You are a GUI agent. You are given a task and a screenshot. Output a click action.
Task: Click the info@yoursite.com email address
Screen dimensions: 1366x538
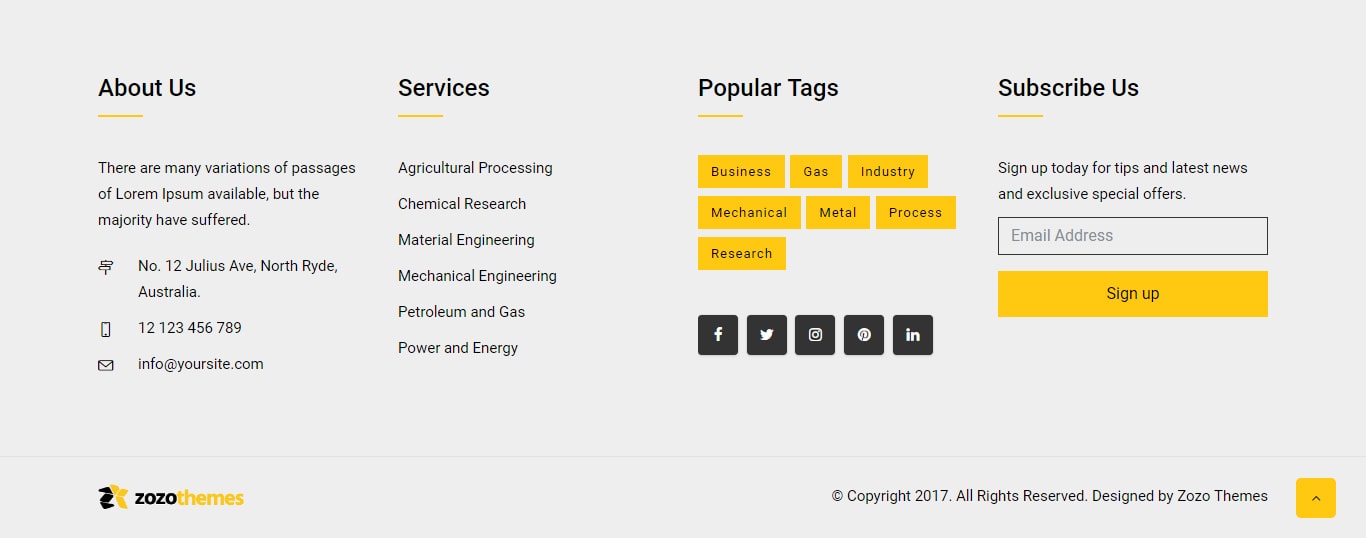coord(201,364)
